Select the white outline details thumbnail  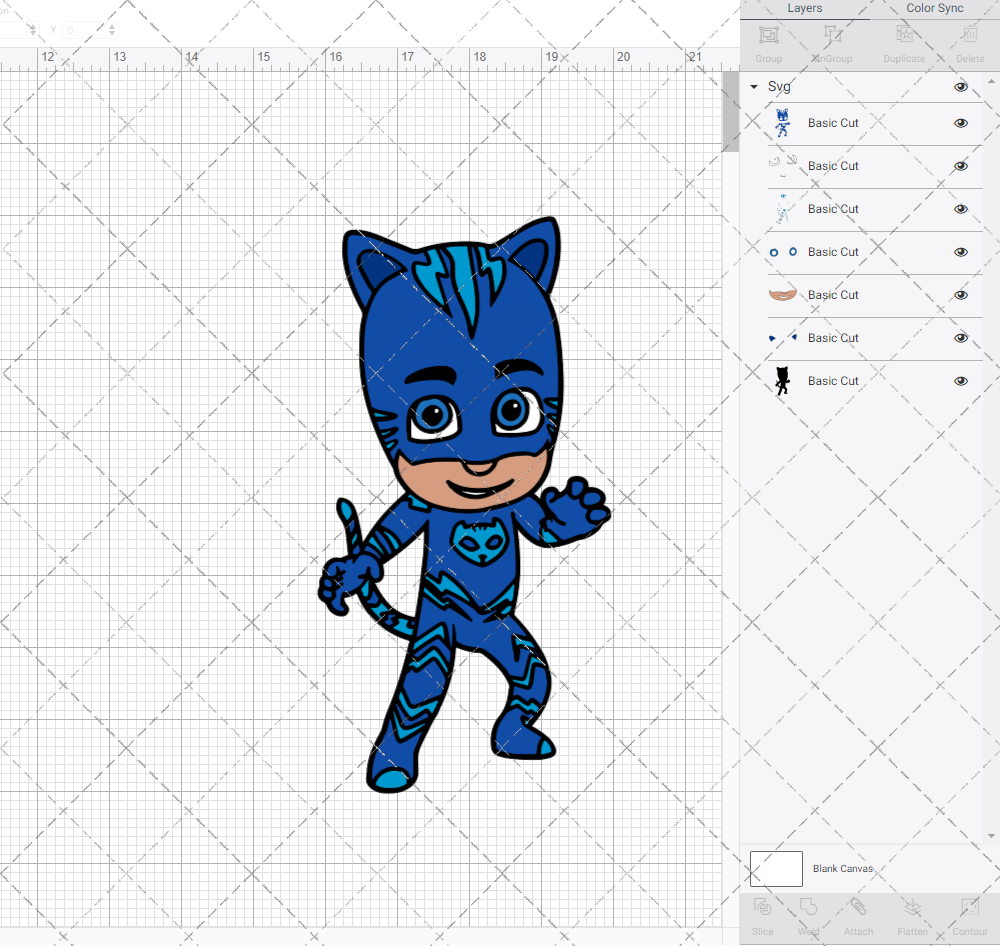coord(783,165)
